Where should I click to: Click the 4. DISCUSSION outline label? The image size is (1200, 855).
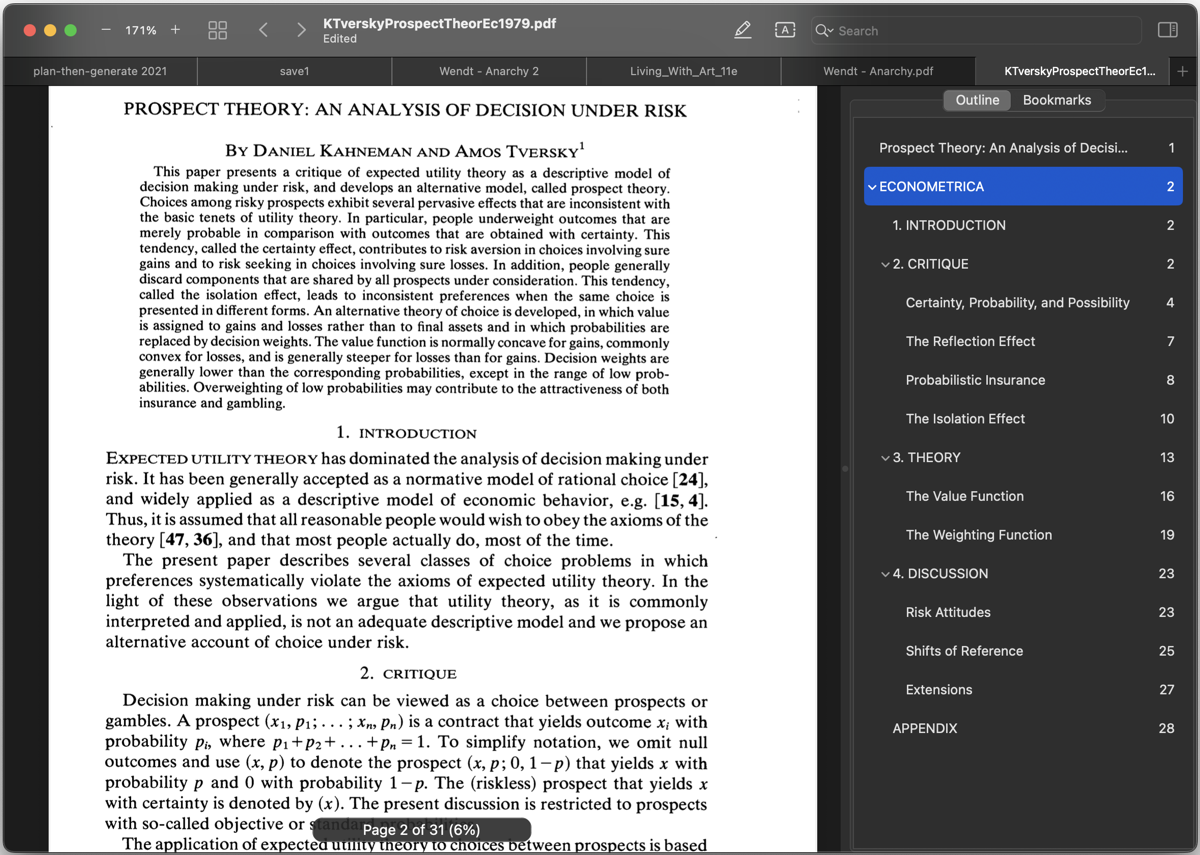[x=940, y=574]
